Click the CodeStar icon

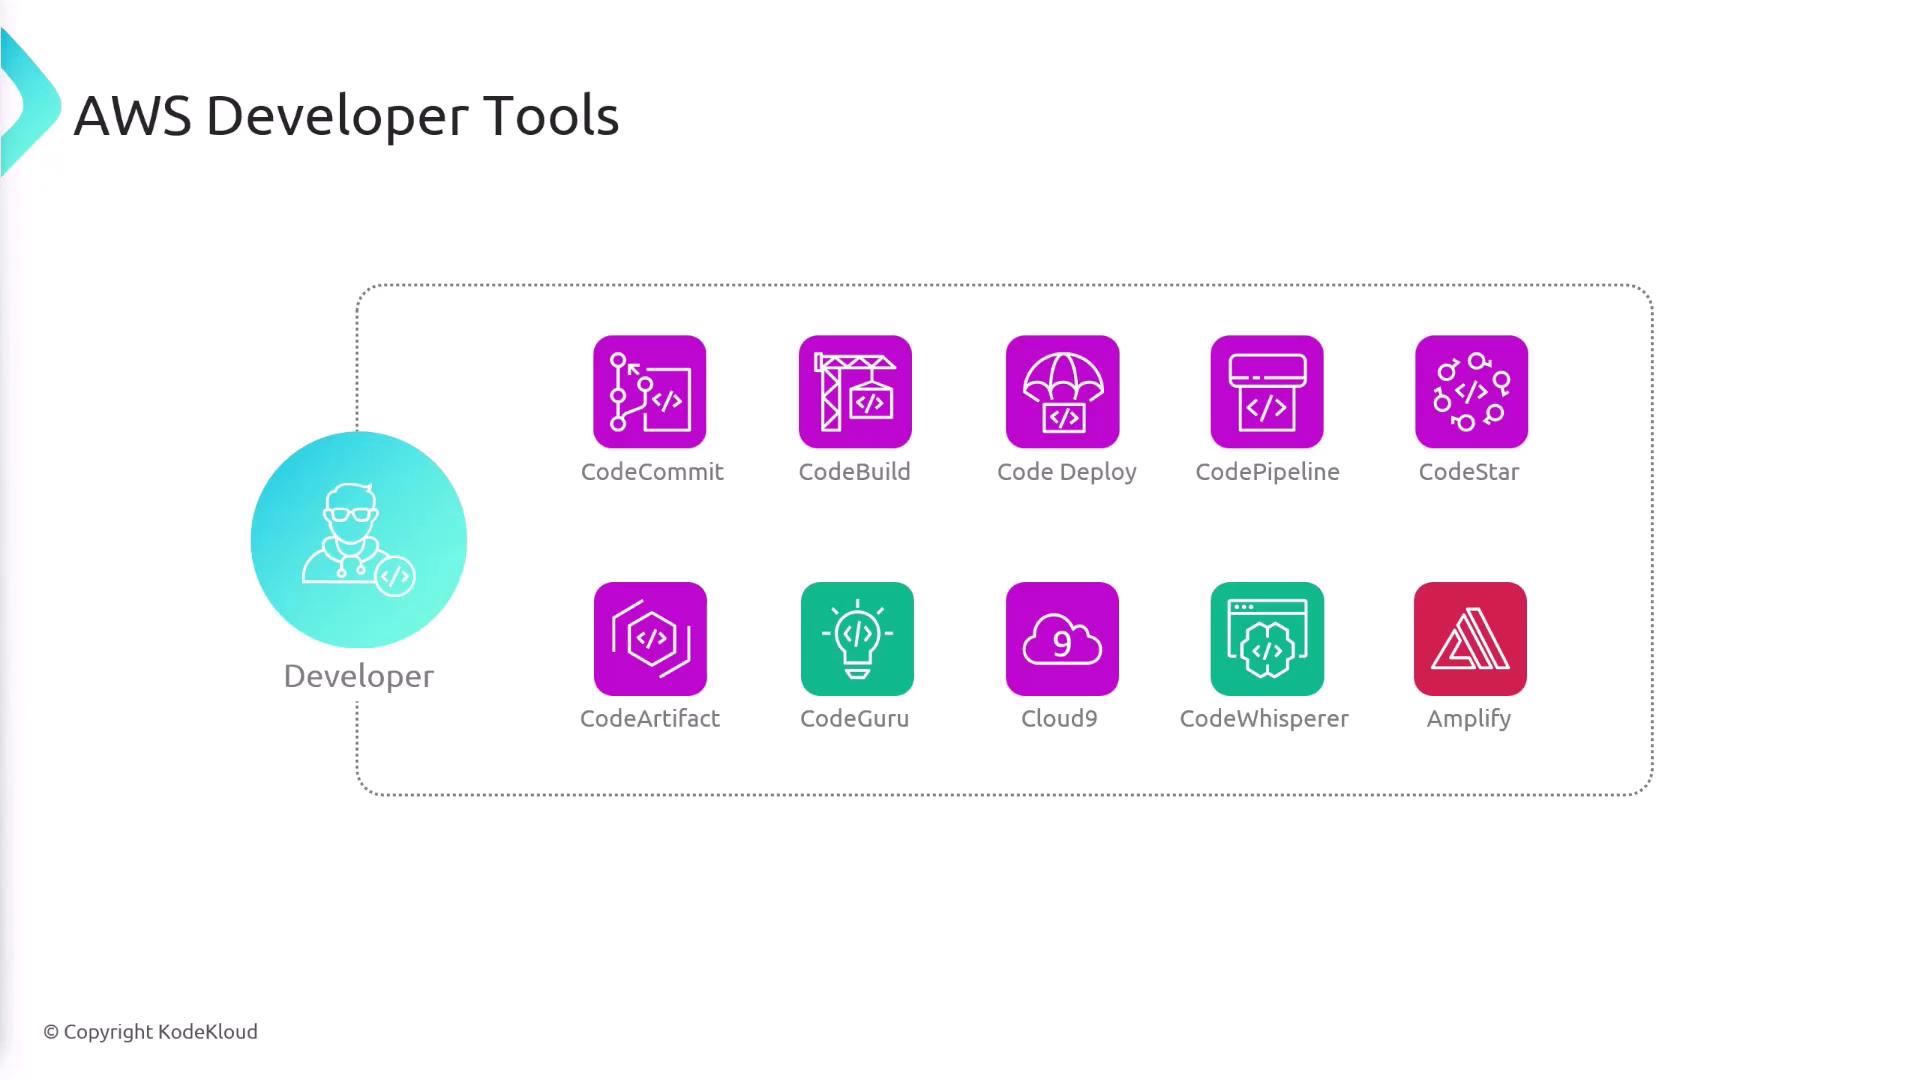pyautogui.click(x=1471, y=392)
